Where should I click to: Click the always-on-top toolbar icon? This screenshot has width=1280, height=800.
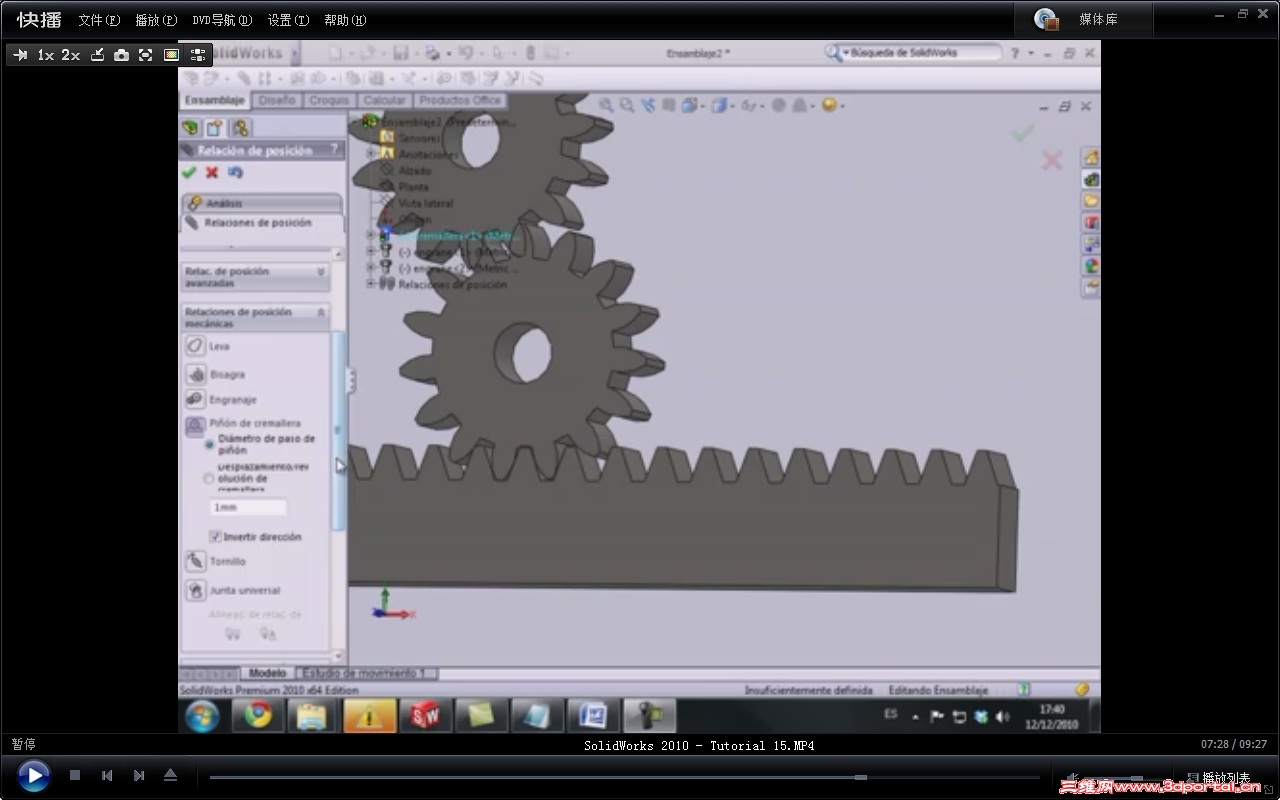click(97, 55)
